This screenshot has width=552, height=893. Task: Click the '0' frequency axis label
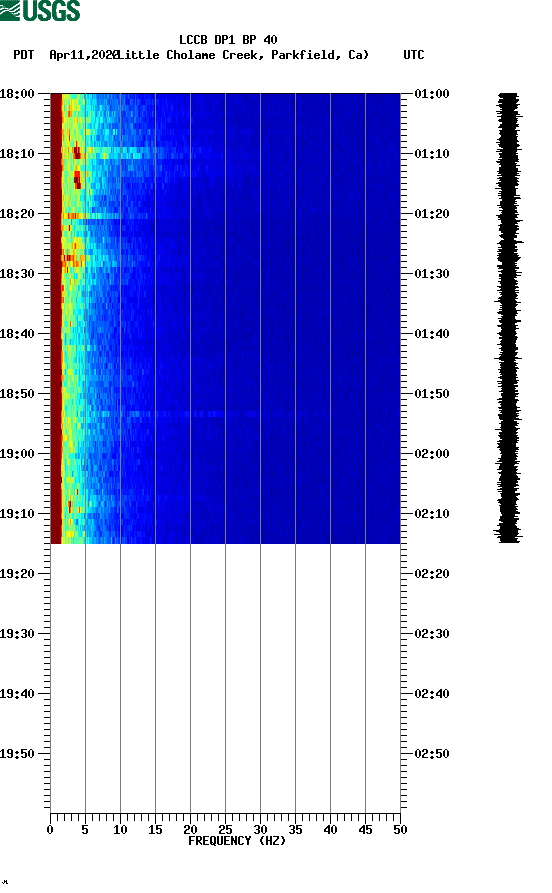click(50, 830)
